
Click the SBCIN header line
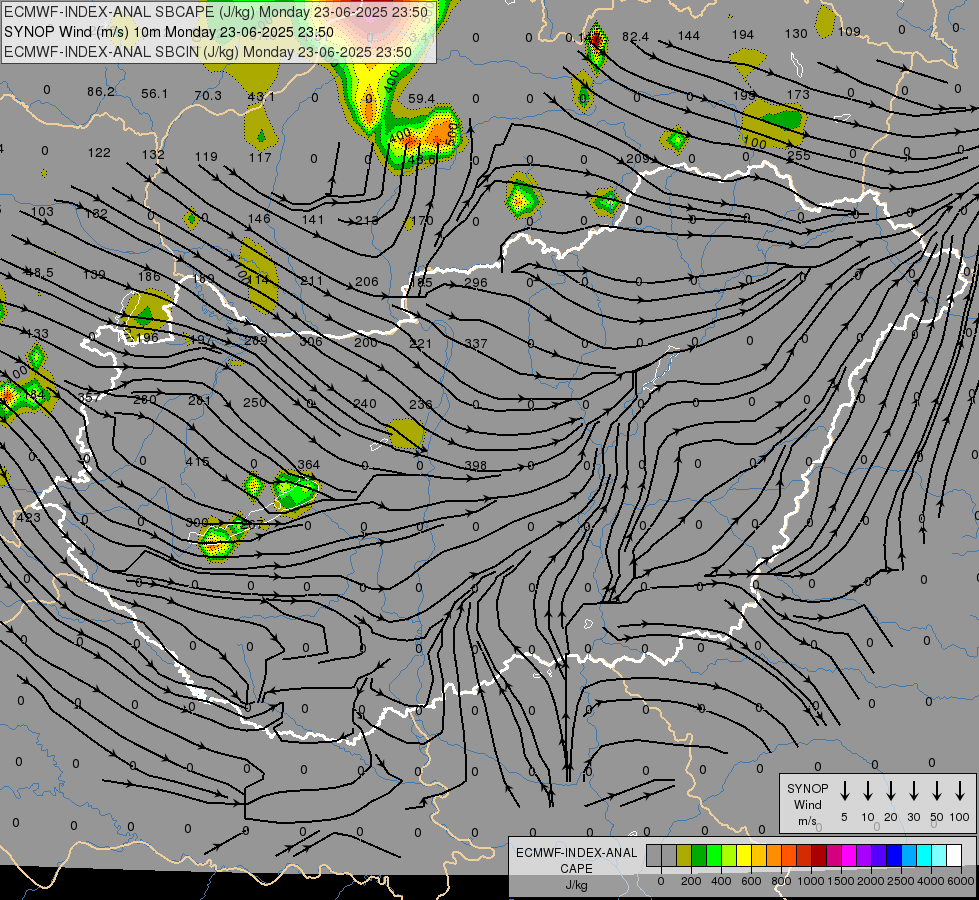pyautogui.click(x=208, y=52)
